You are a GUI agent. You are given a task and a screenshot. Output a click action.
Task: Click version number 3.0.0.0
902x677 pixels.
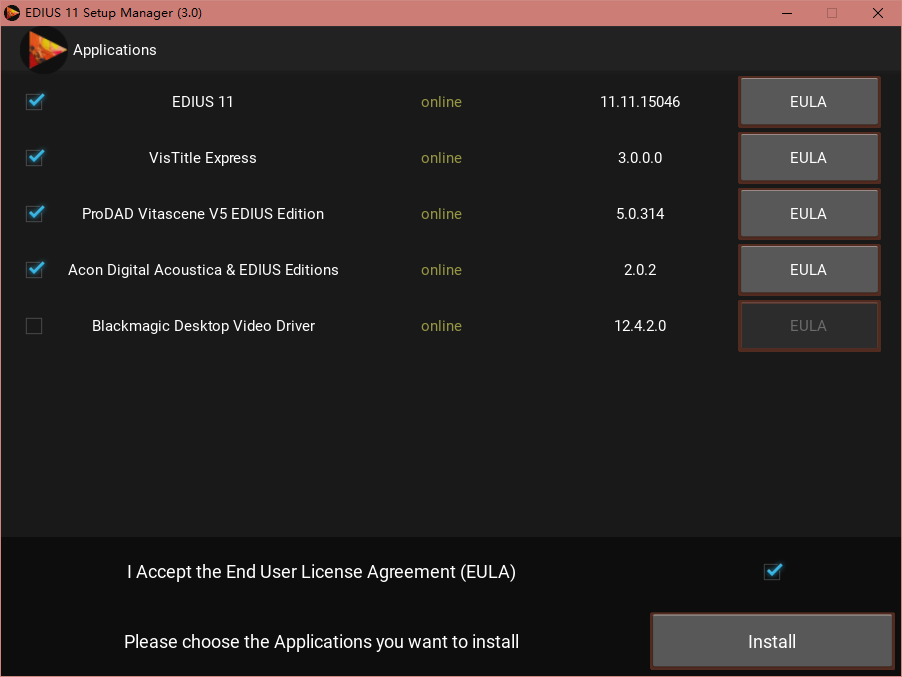pos(640,158)
